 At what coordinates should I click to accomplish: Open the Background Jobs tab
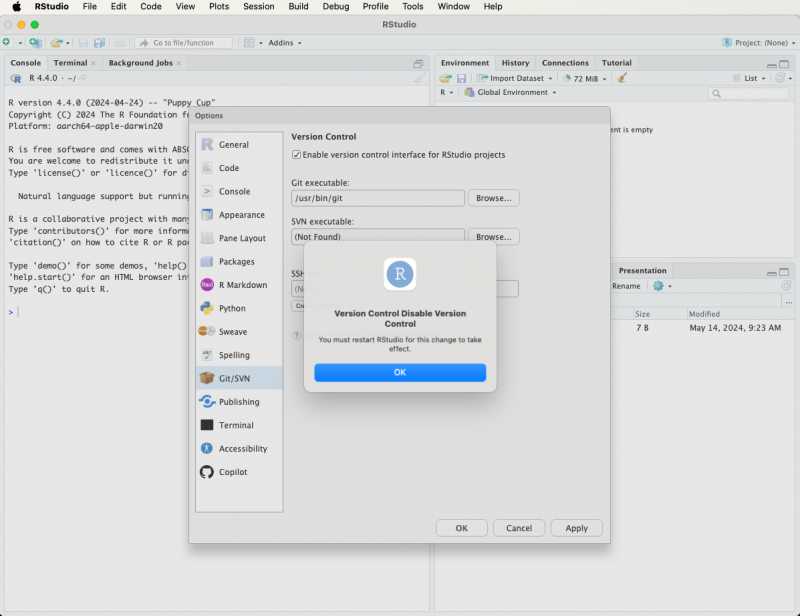(140, 63)
